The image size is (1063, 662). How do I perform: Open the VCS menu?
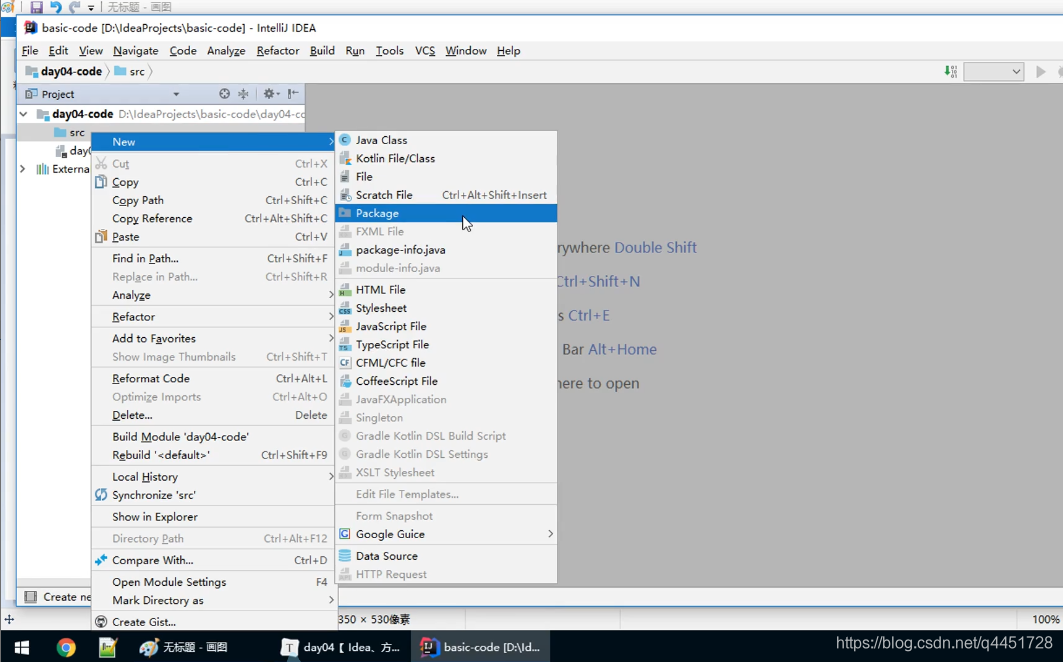click(x=425, y=51)
